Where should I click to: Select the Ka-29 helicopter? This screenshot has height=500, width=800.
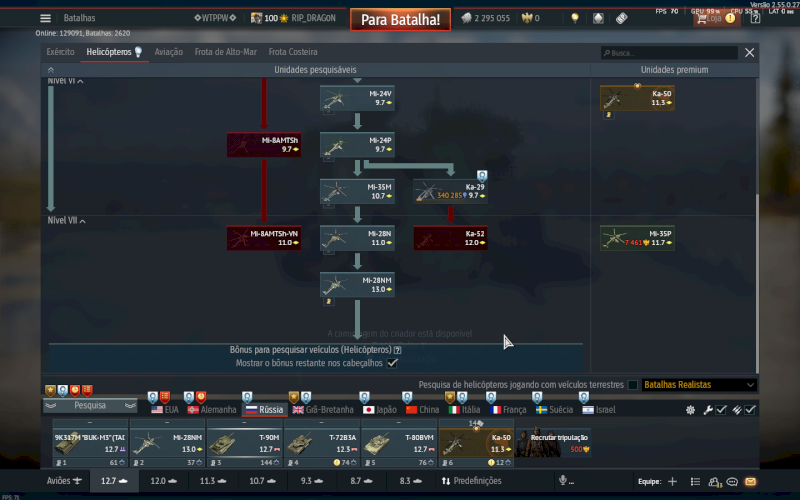point(451,191)
